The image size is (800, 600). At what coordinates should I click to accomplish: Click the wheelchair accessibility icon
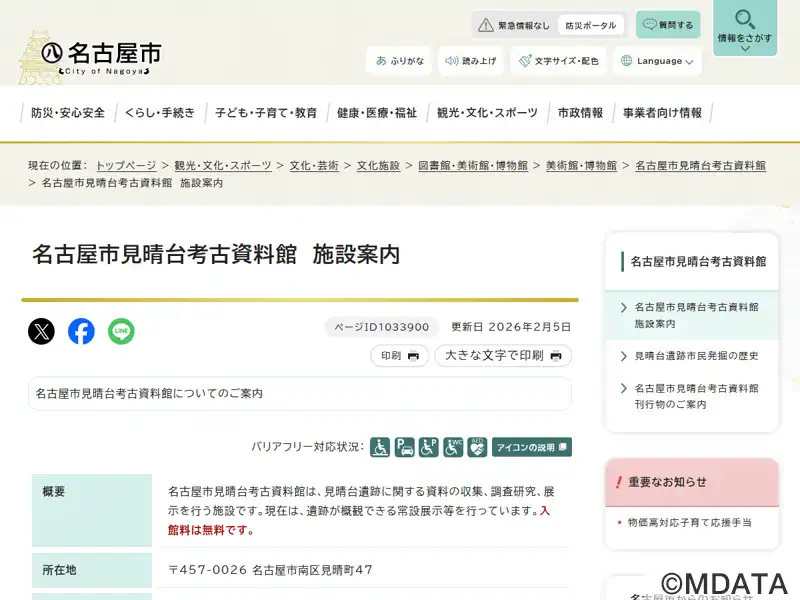pyautogui.click(x=380, y=447)
